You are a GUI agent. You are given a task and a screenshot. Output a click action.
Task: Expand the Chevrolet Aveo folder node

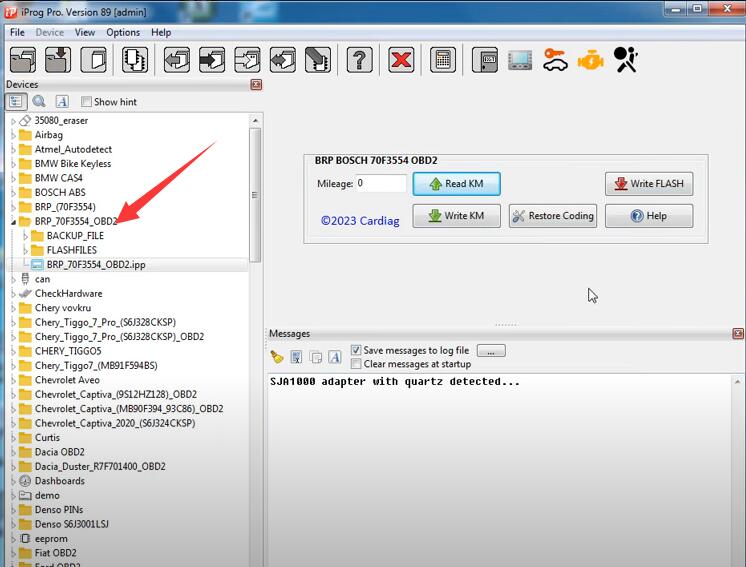(x=13, y=381)
